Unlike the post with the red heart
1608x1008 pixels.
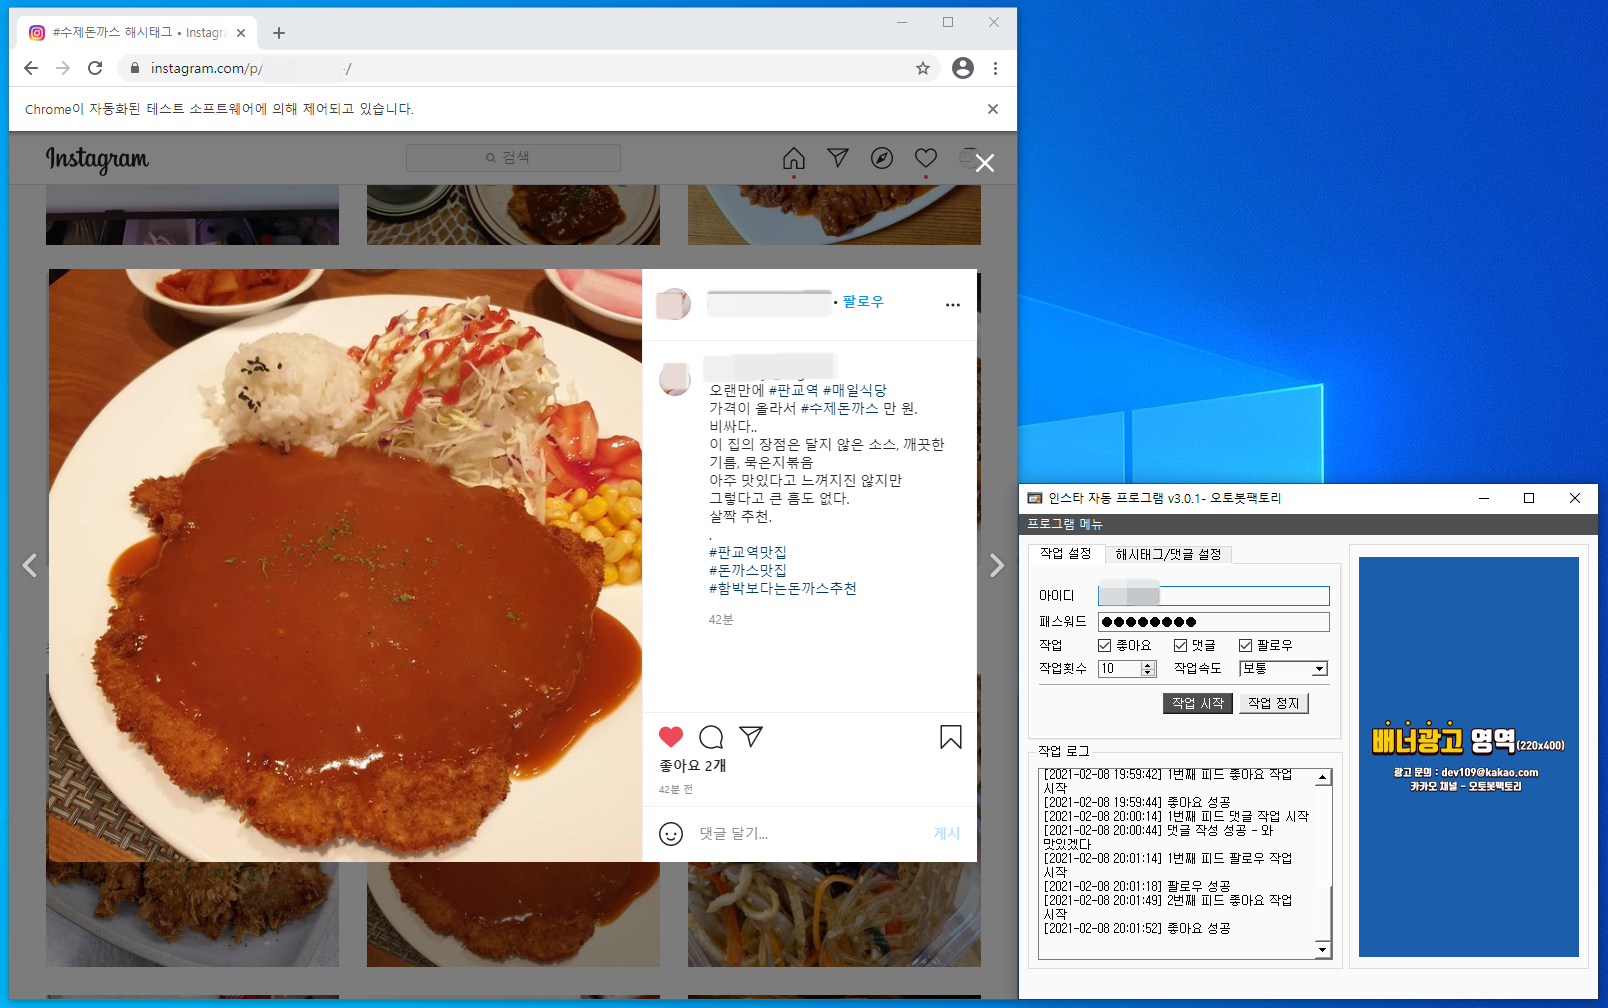[x=671, y=737]
